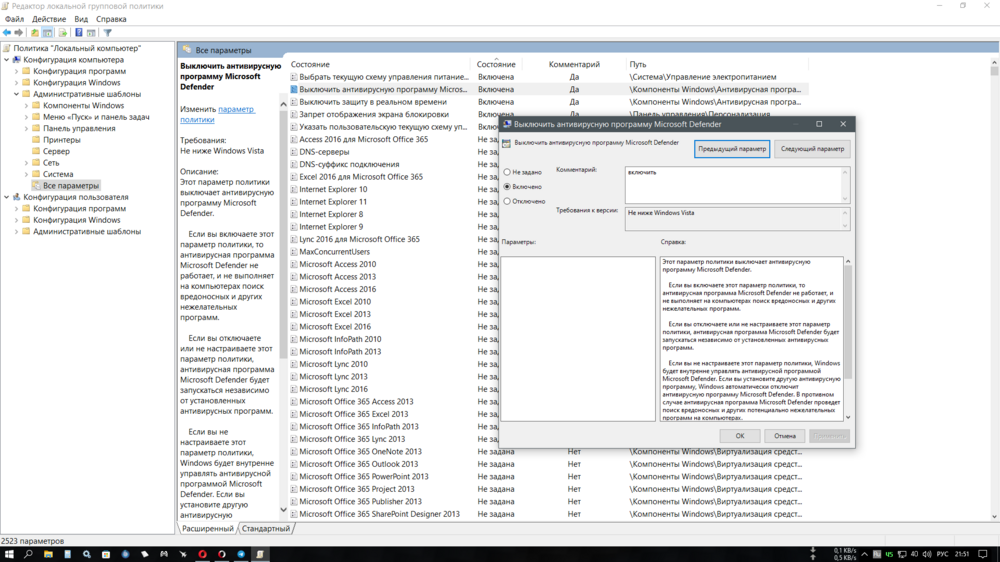Click the 'Следующий параметр' button
Image resolution: width=1000 pixels, height=562 pixels.
click(x=812, y=149)
